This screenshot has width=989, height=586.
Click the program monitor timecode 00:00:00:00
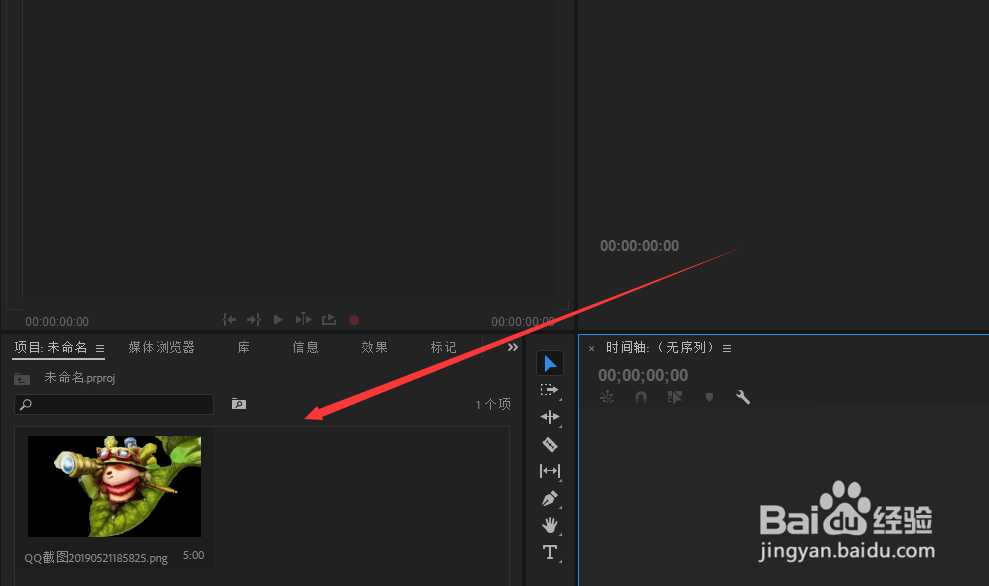click(x=640, y=246)
